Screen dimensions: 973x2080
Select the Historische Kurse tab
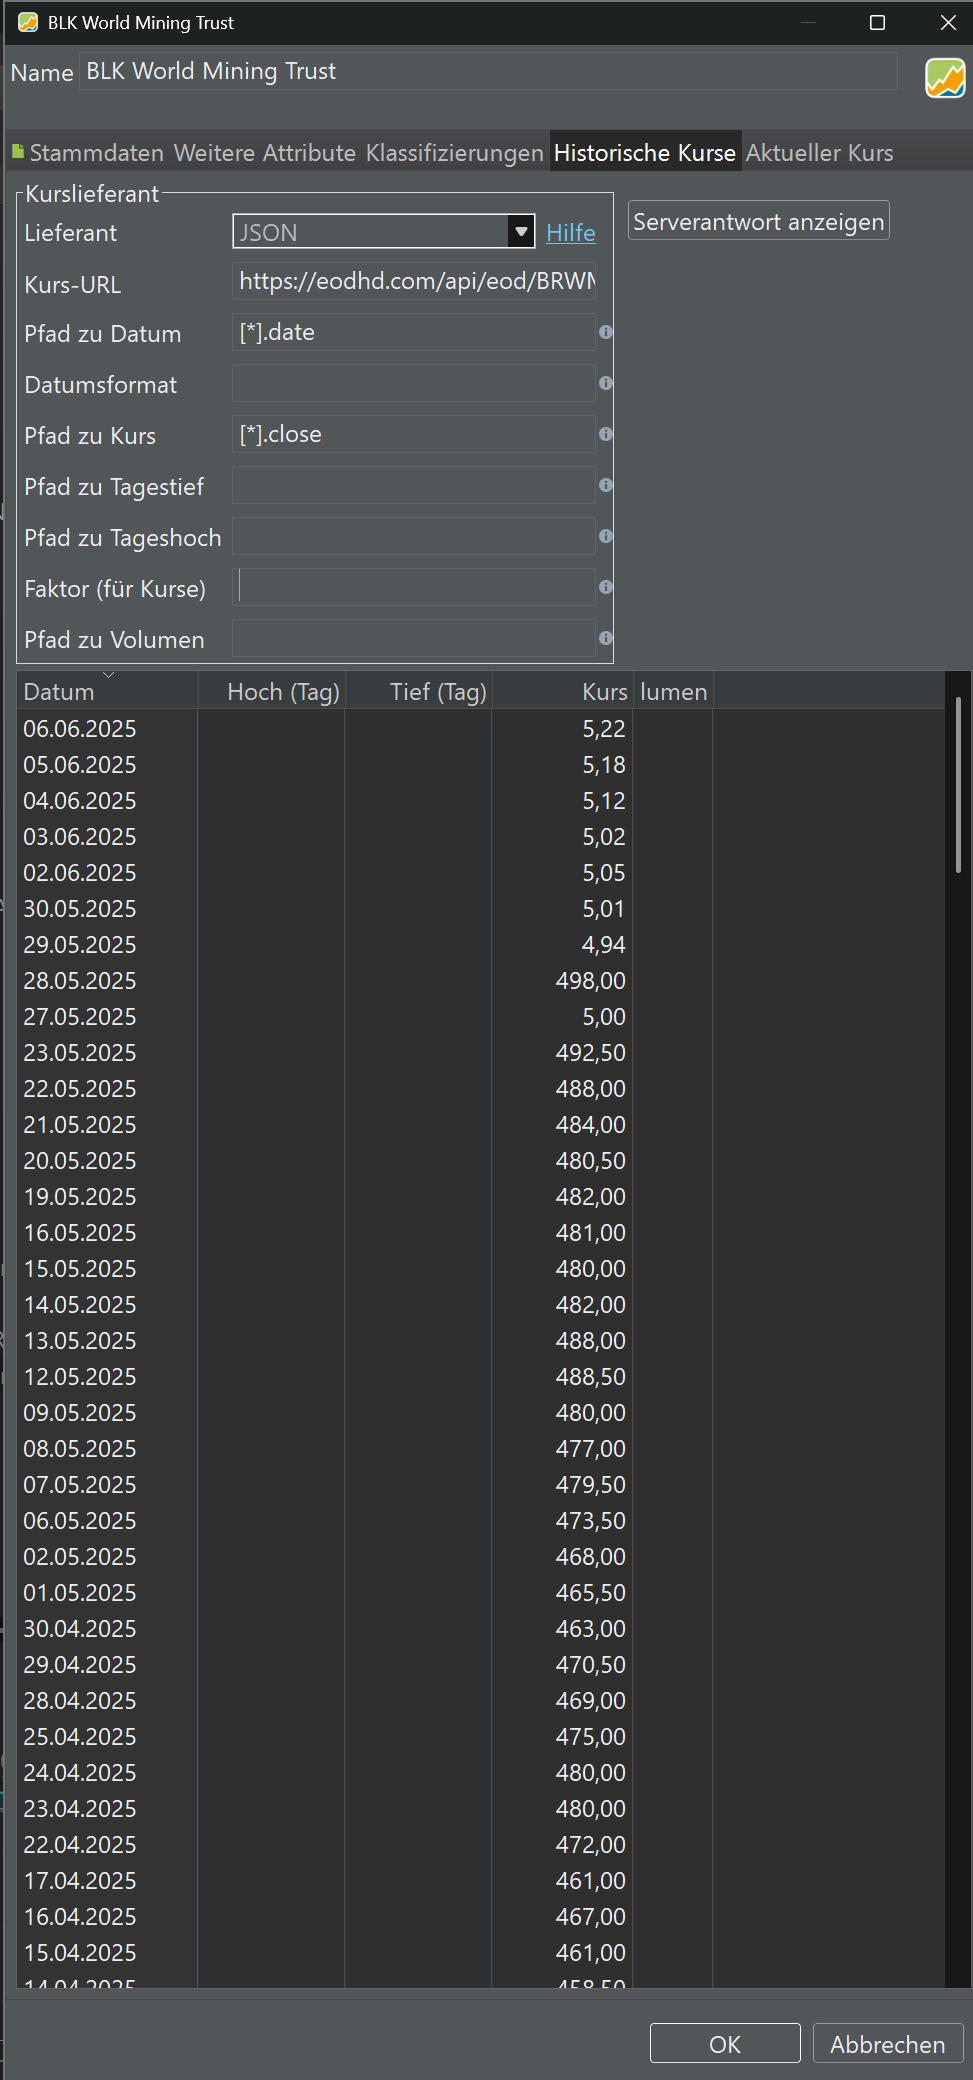tap(645, 153)
